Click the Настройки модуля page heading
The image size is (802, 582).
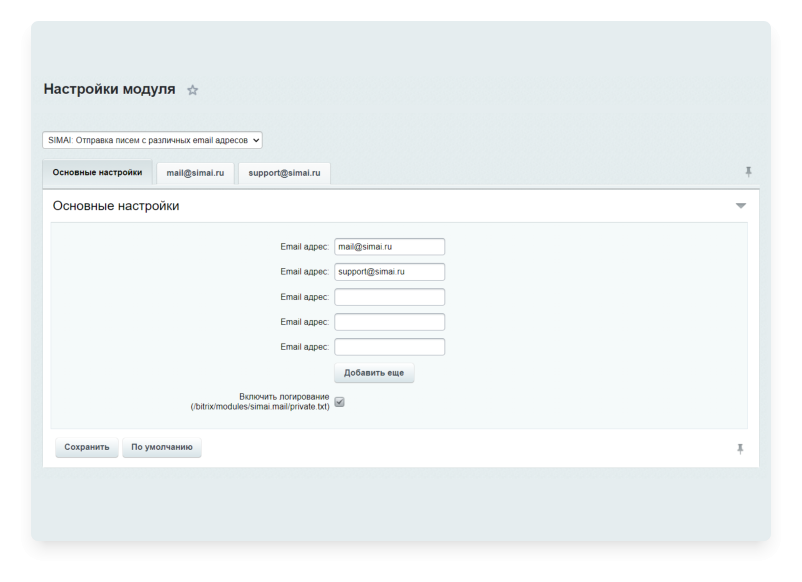point(109,89)
